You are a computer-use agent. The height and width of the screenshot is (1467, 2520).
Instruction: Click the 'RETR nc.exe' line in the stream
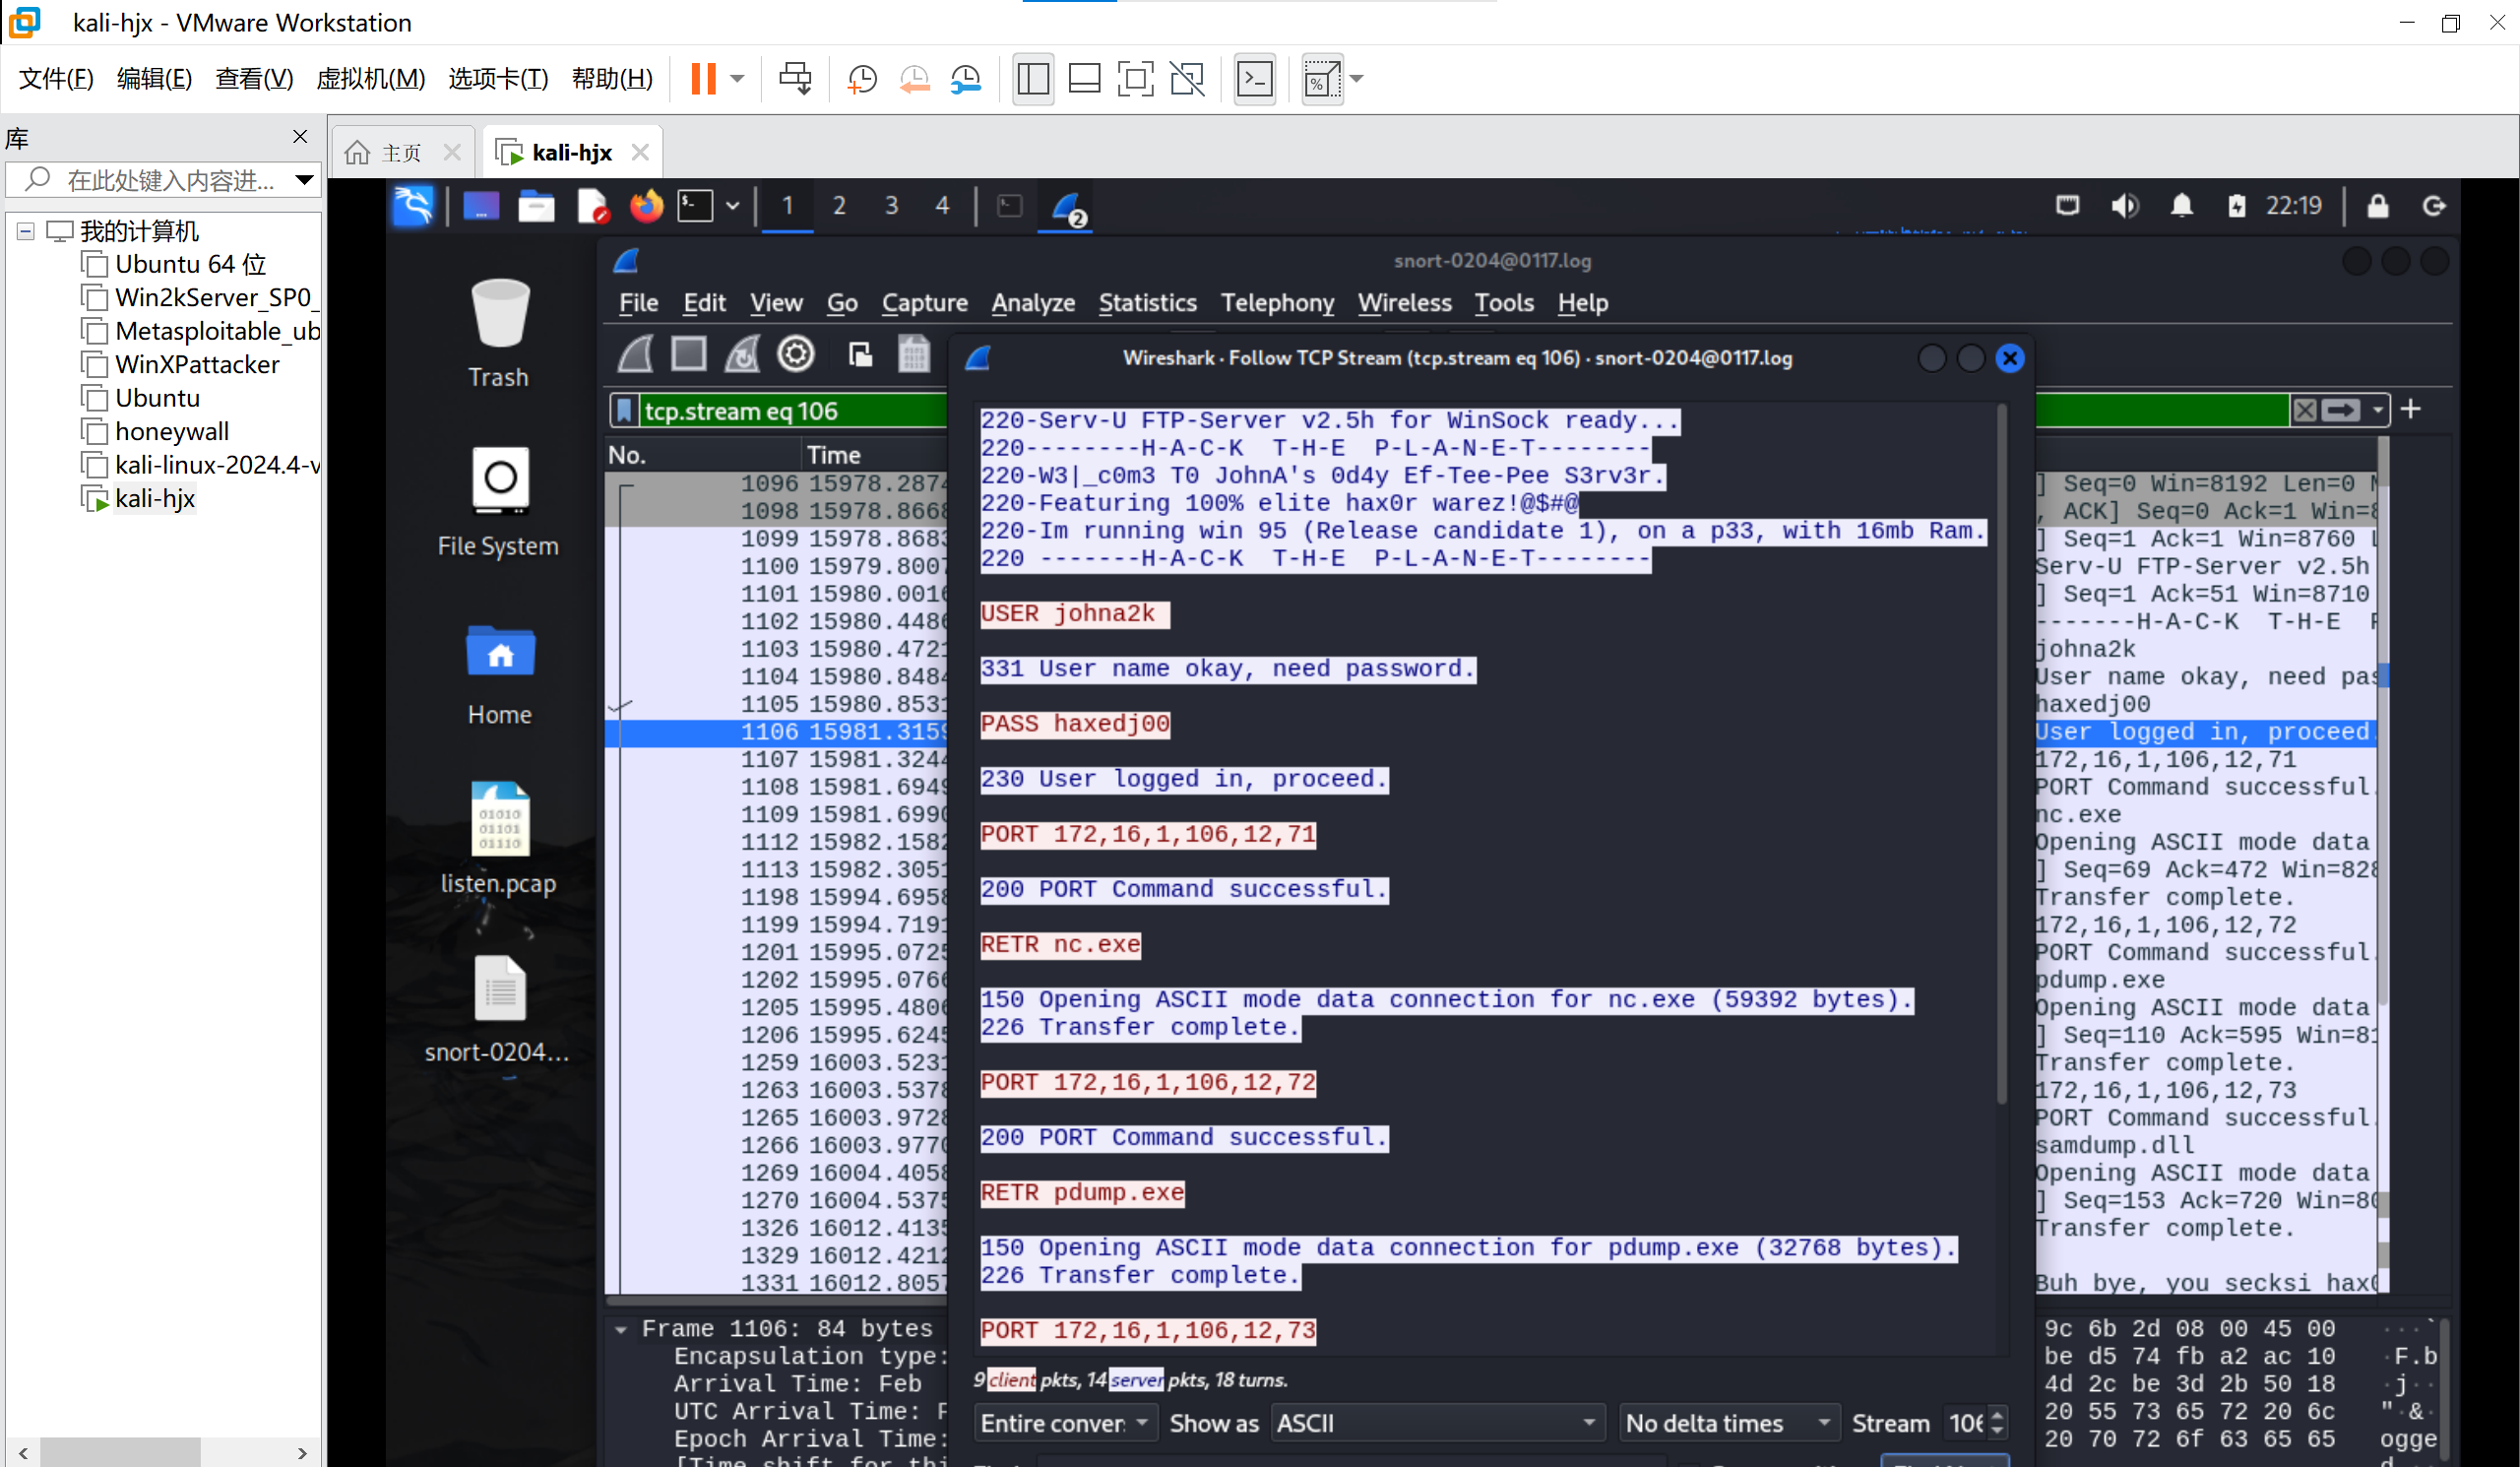click(1060, 944)
